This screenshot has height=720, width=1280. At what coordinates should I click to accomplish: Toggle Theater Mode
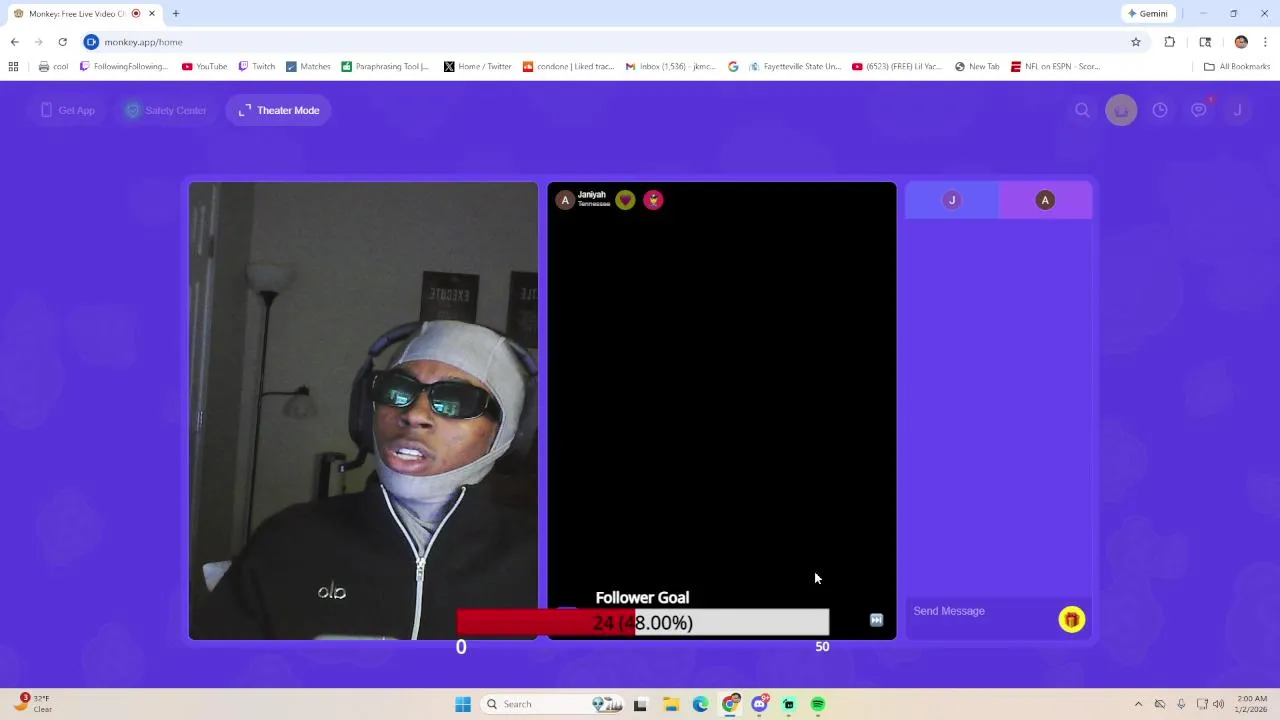(279, 110)
